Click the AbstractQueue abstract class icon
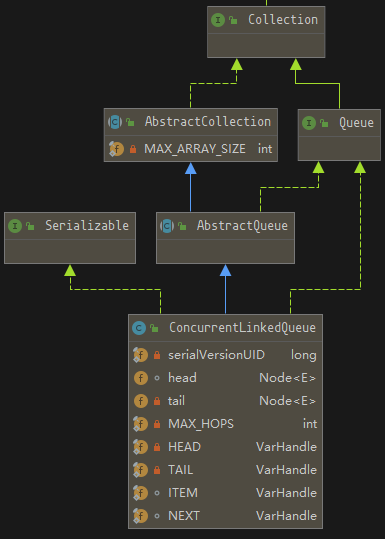 tap(167, 226)
